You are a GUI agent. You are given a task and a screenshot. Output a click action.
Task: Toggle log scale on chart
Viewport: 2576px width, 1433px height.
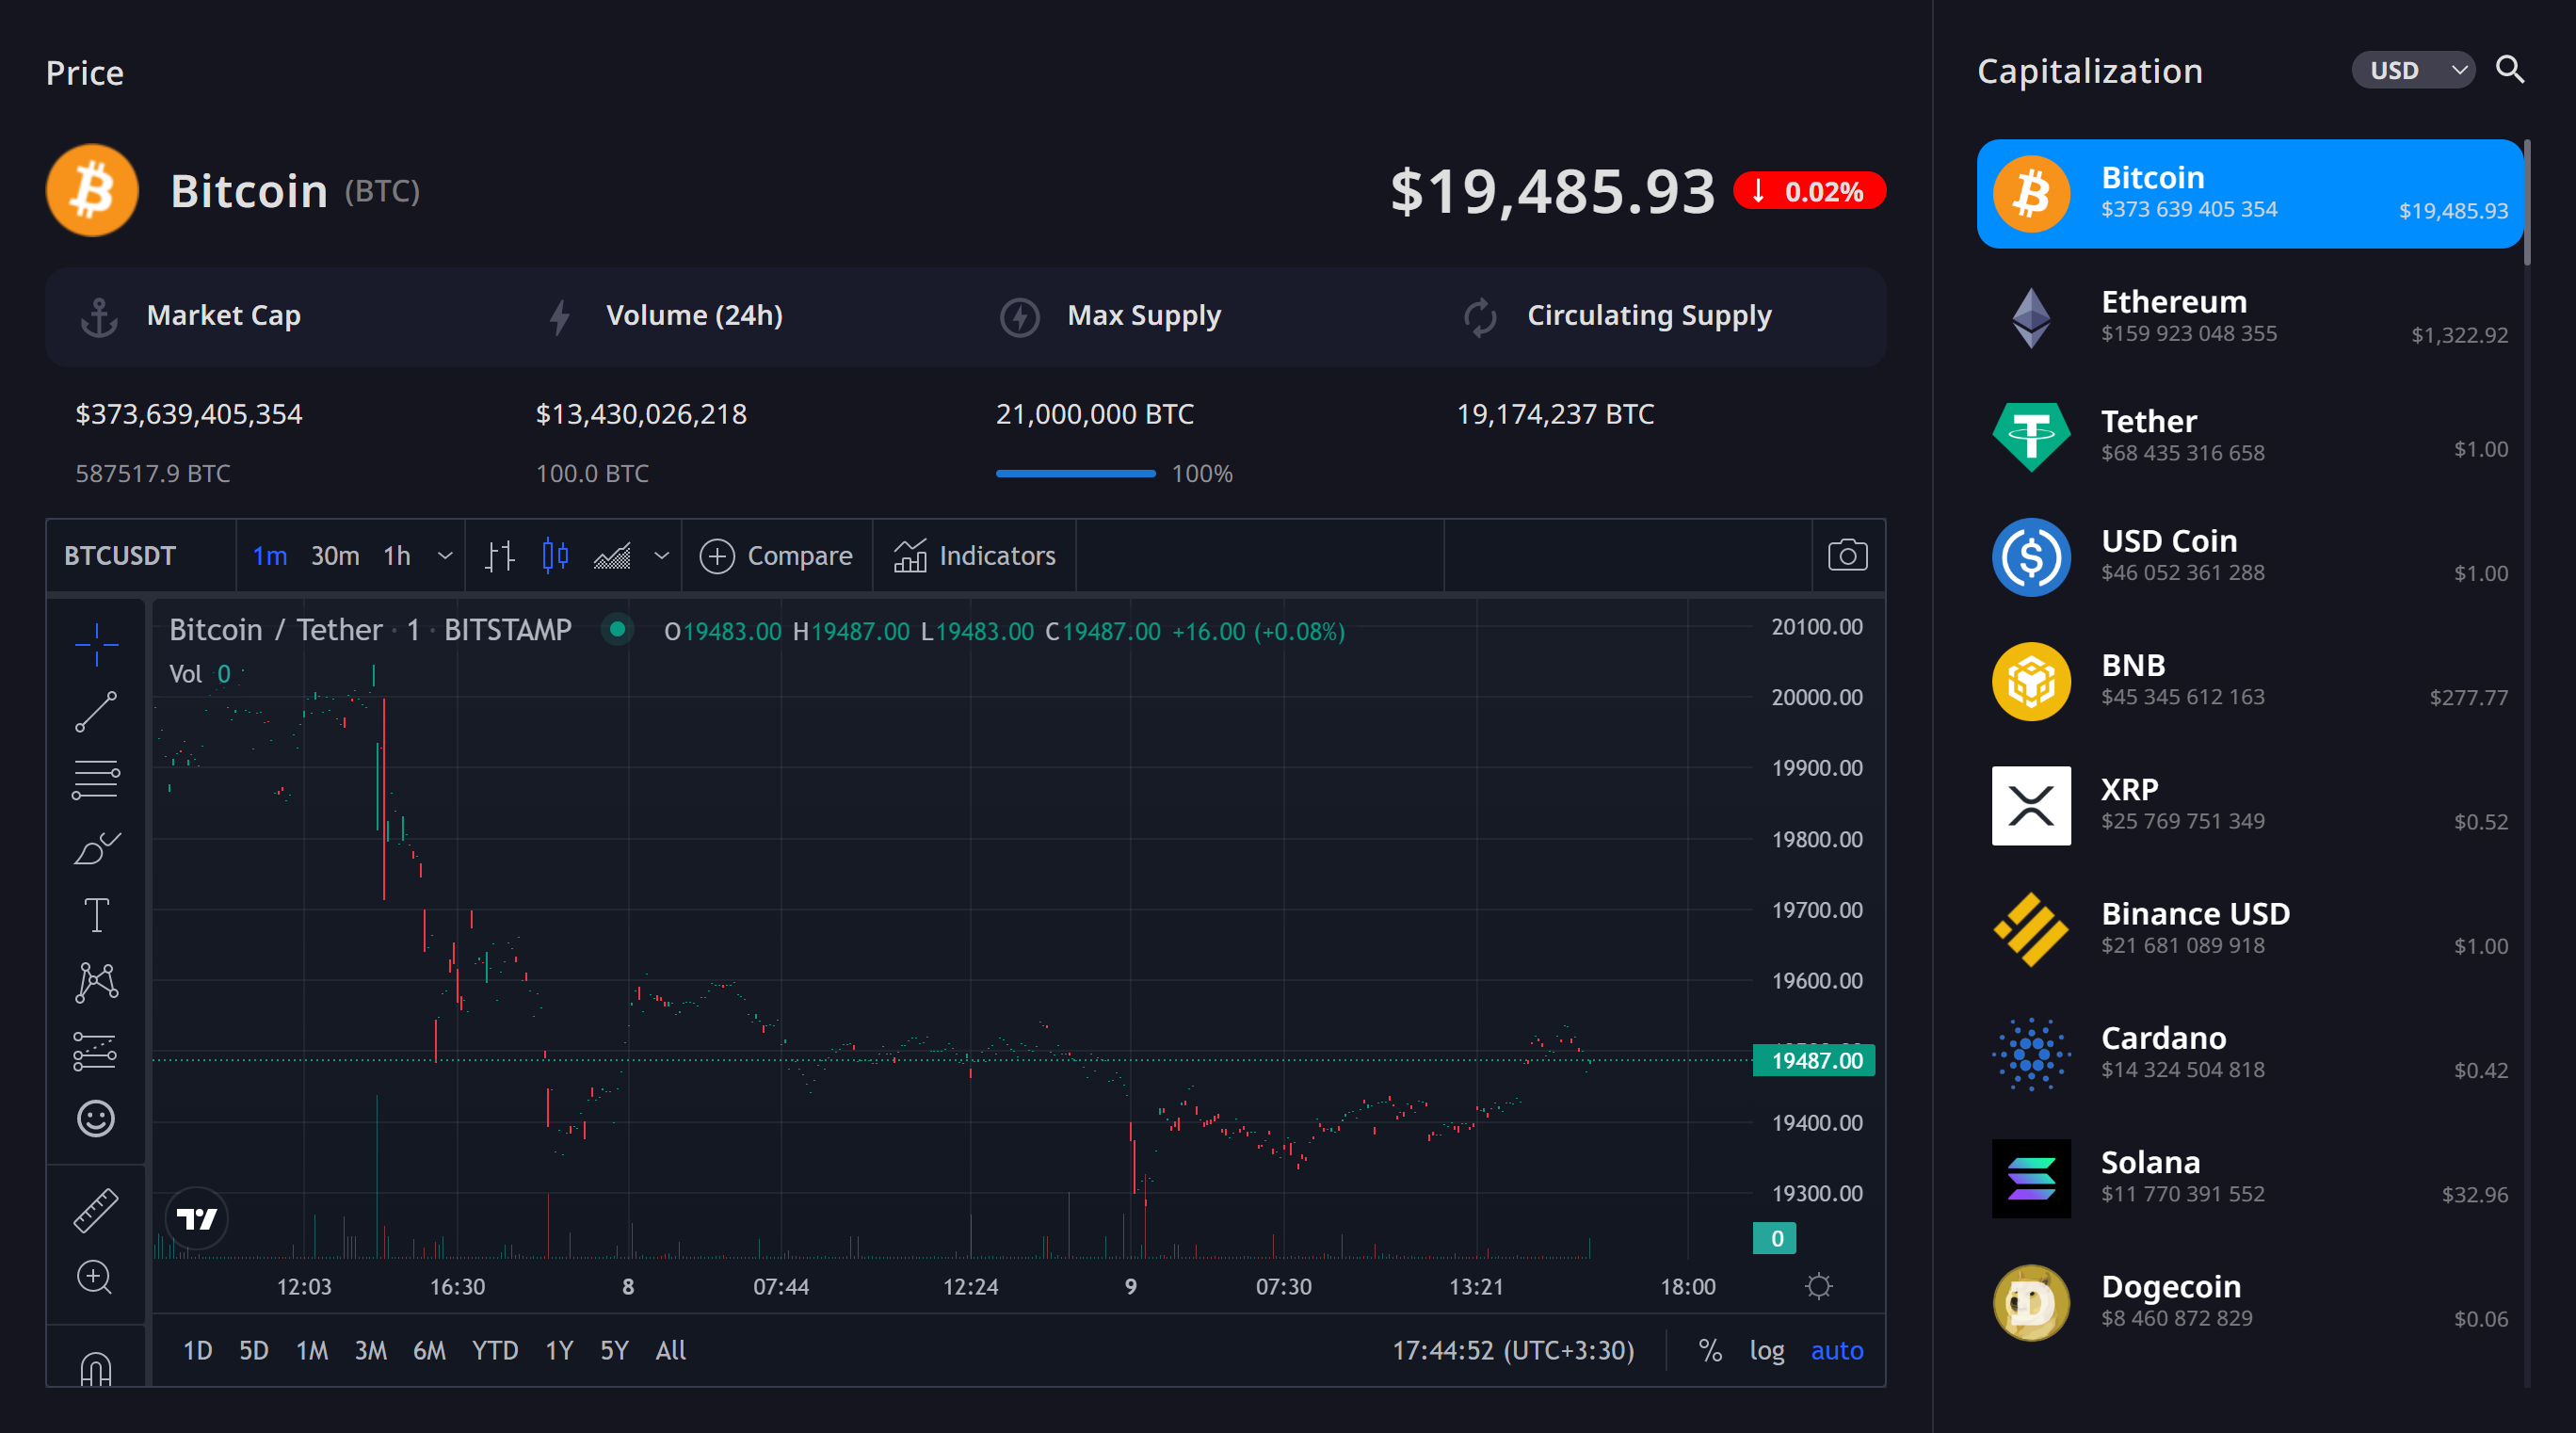1767,1350
